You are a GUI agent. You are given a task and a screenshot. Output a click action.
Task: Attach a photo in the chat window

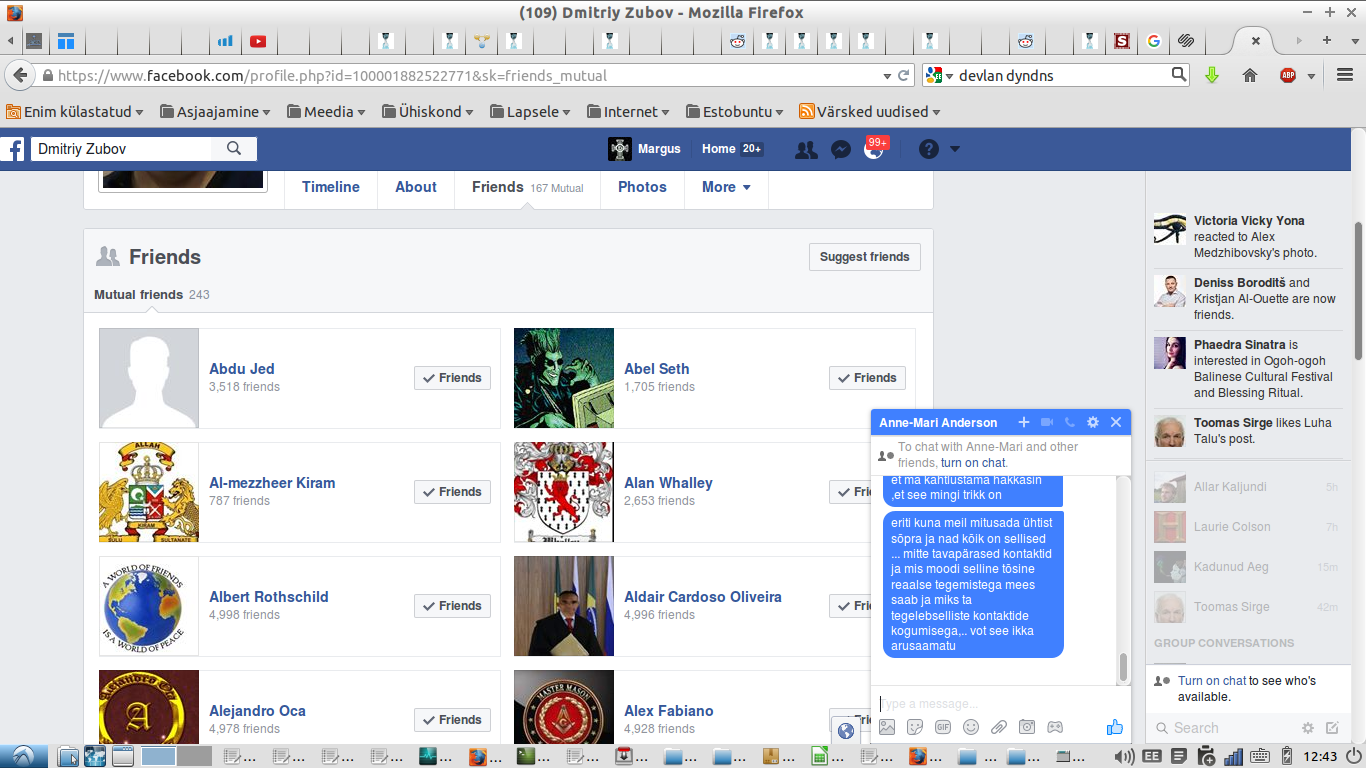[x=887, y=727]
